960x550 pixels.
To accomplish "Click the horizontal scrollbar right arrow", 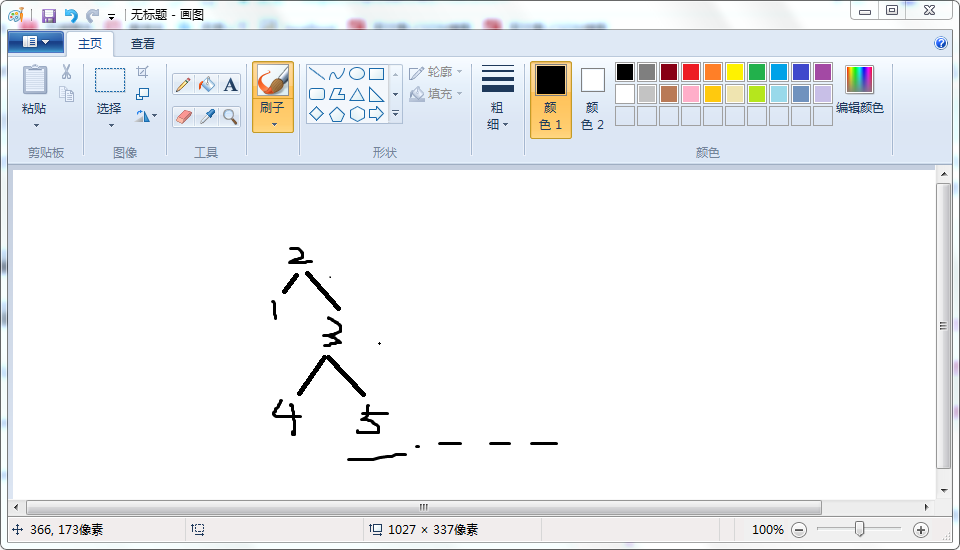I will tap(926, 507).
